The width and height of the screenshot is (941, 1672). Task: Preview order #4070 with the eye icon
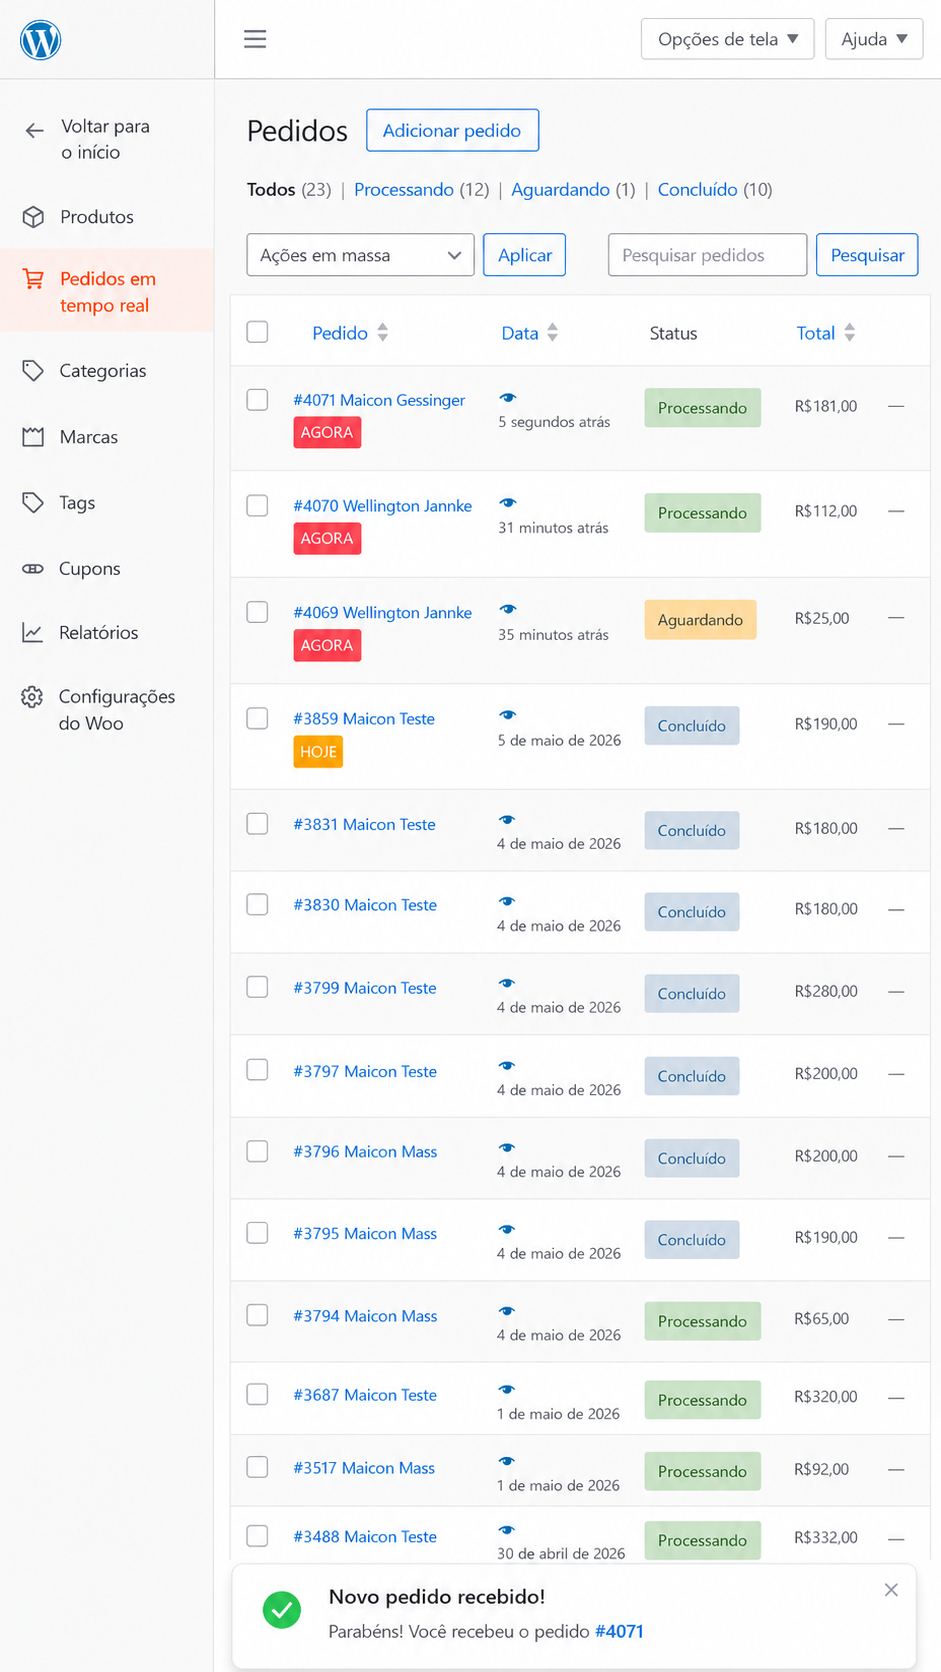[x=508, y=503]
